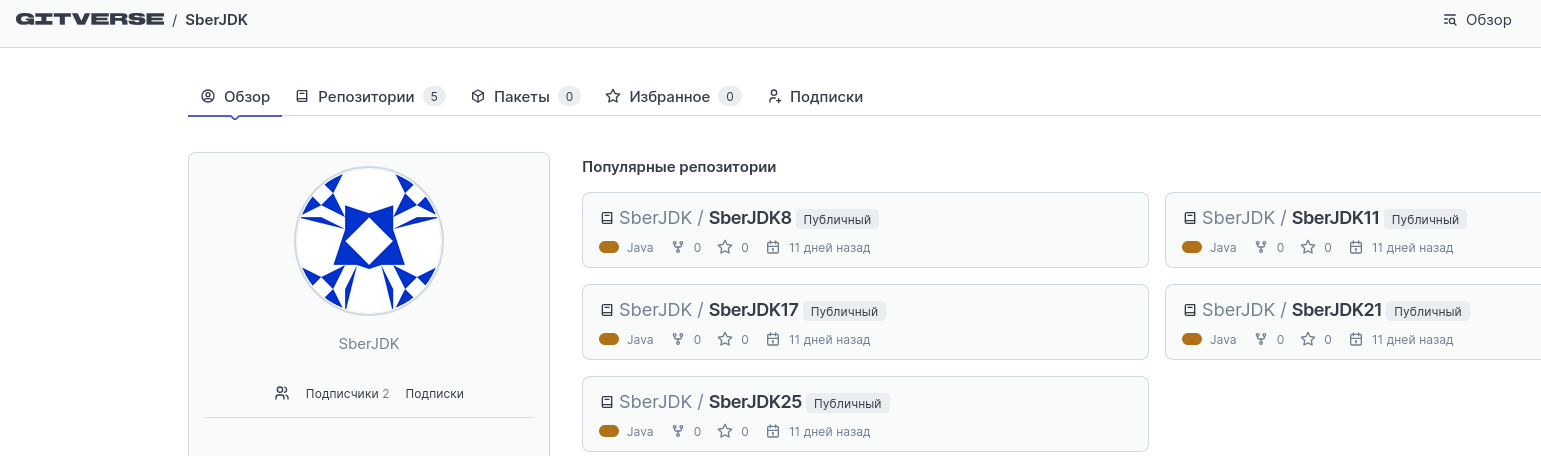Click the star icon in SberJDK8 card
This screenshot has width=1541, height=456.
pos(725,247)
